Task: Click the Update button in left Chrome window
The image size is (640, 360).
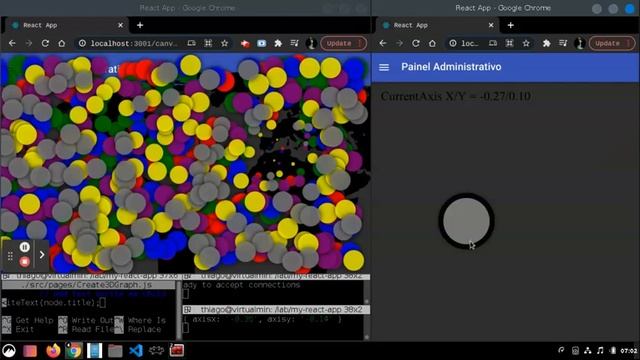Action: point(343,43)
